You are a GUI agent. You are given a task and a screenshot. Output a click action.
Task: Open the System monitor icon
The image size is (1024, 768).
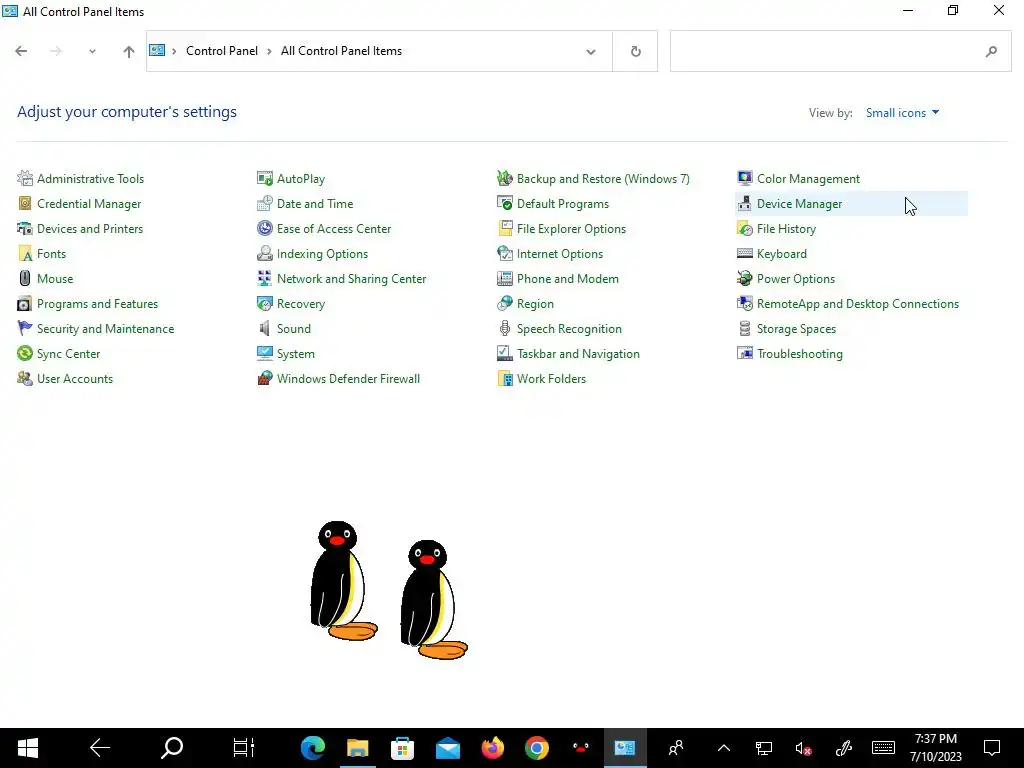[x=264, y=353]
